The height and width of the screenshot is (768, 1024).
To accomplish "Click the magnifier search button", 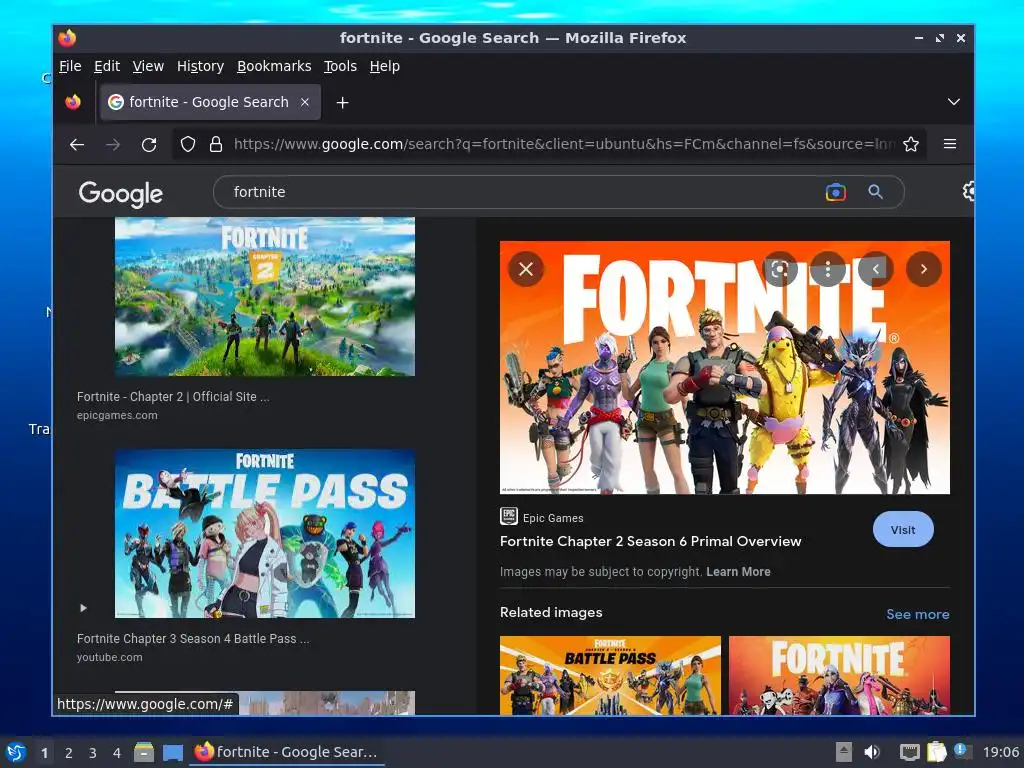I will point(875,192).
